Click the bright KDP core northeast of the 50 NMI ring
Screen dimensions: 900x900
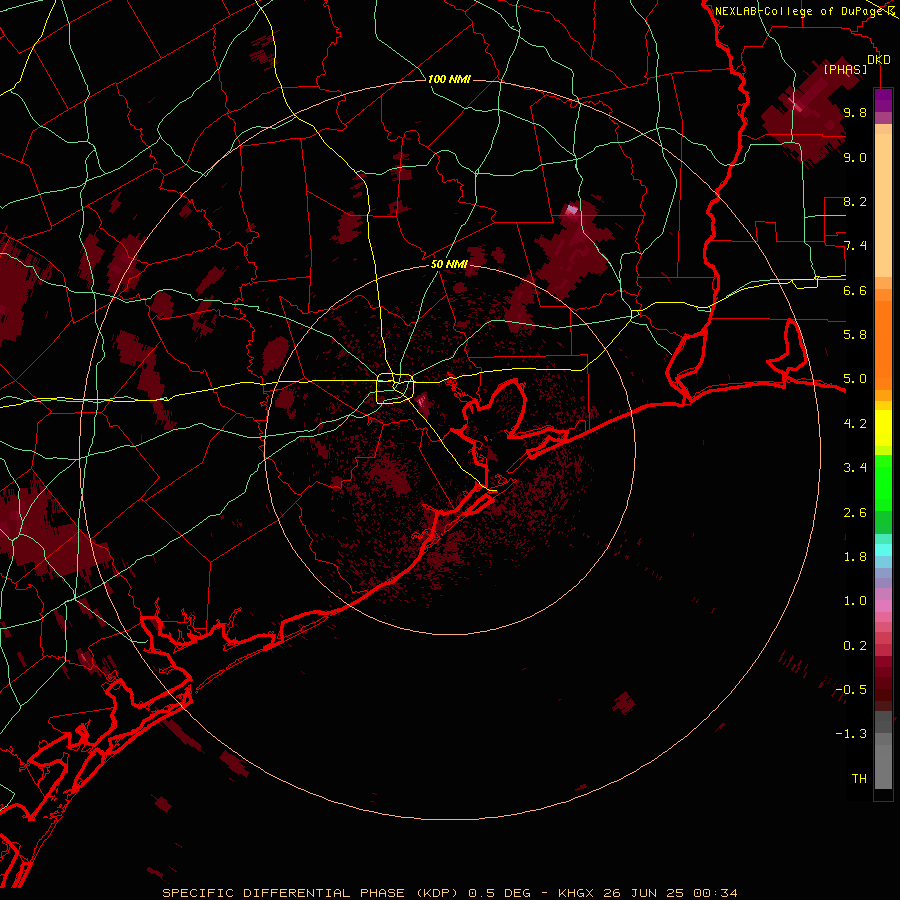click(571, 210)
